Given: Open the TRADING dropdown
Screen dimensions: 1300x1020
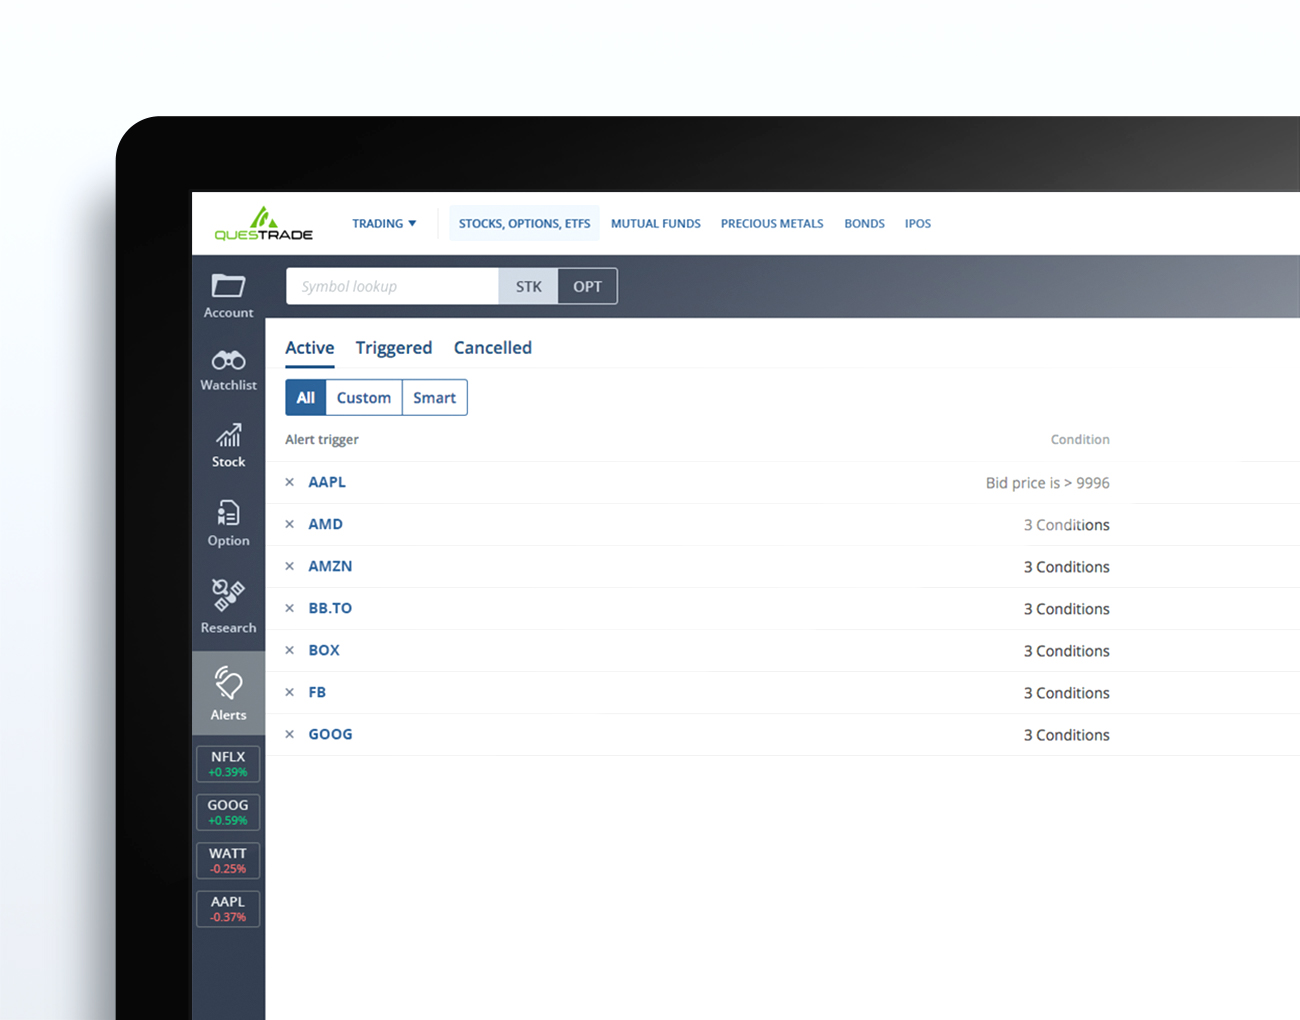Looking at the screenshot, I should point(384,223).
